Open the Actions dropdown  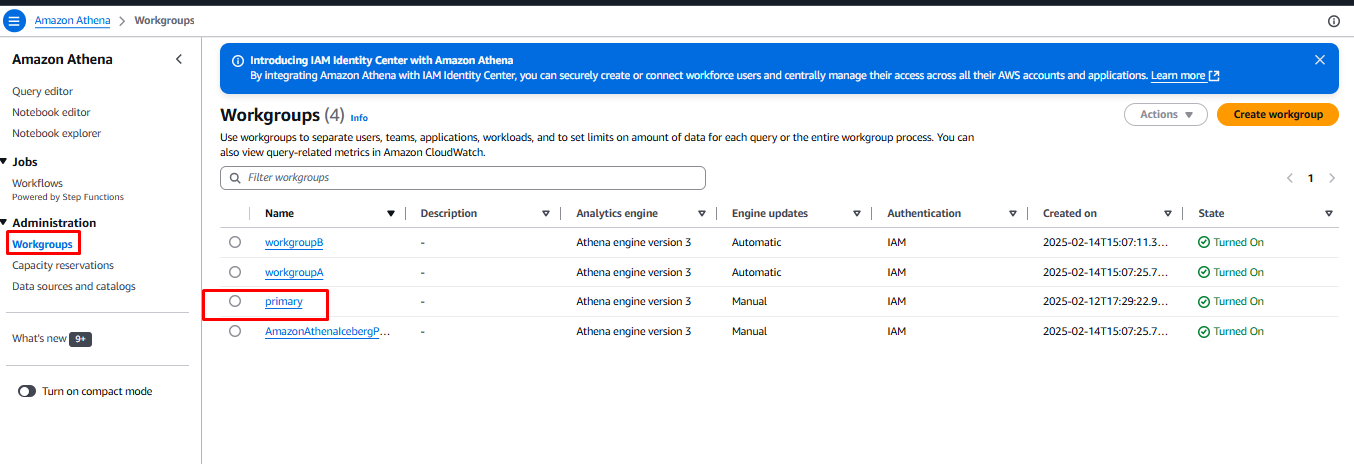pyautogui.click(x=1165, y=114)
